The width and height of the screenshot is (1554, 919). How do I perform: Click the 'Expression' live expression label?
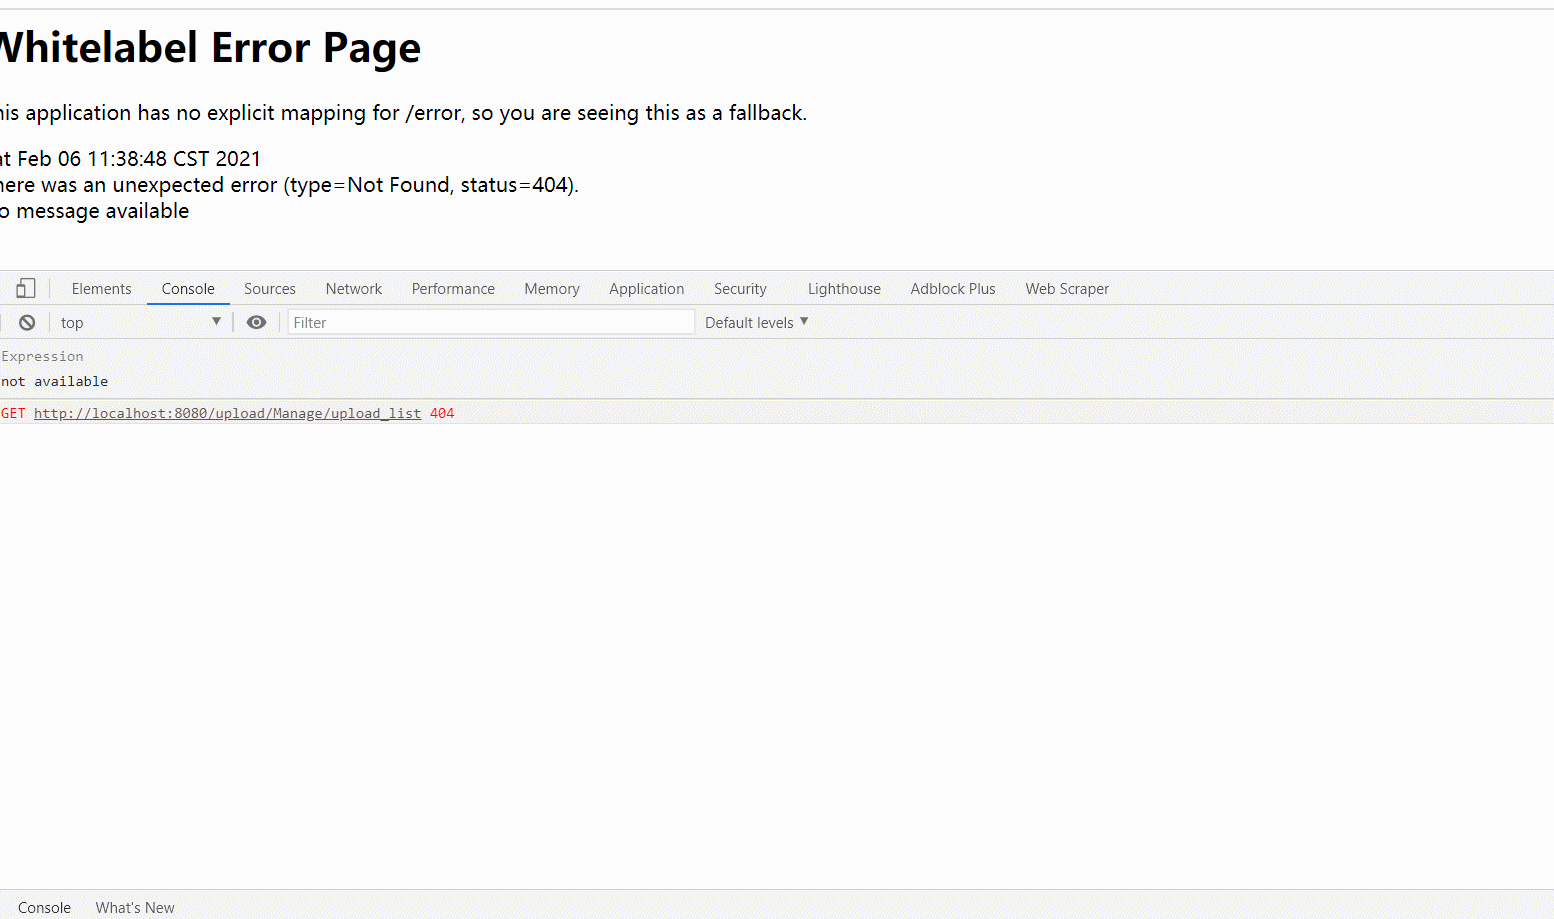pyautogui.click(x=42, y=356)
